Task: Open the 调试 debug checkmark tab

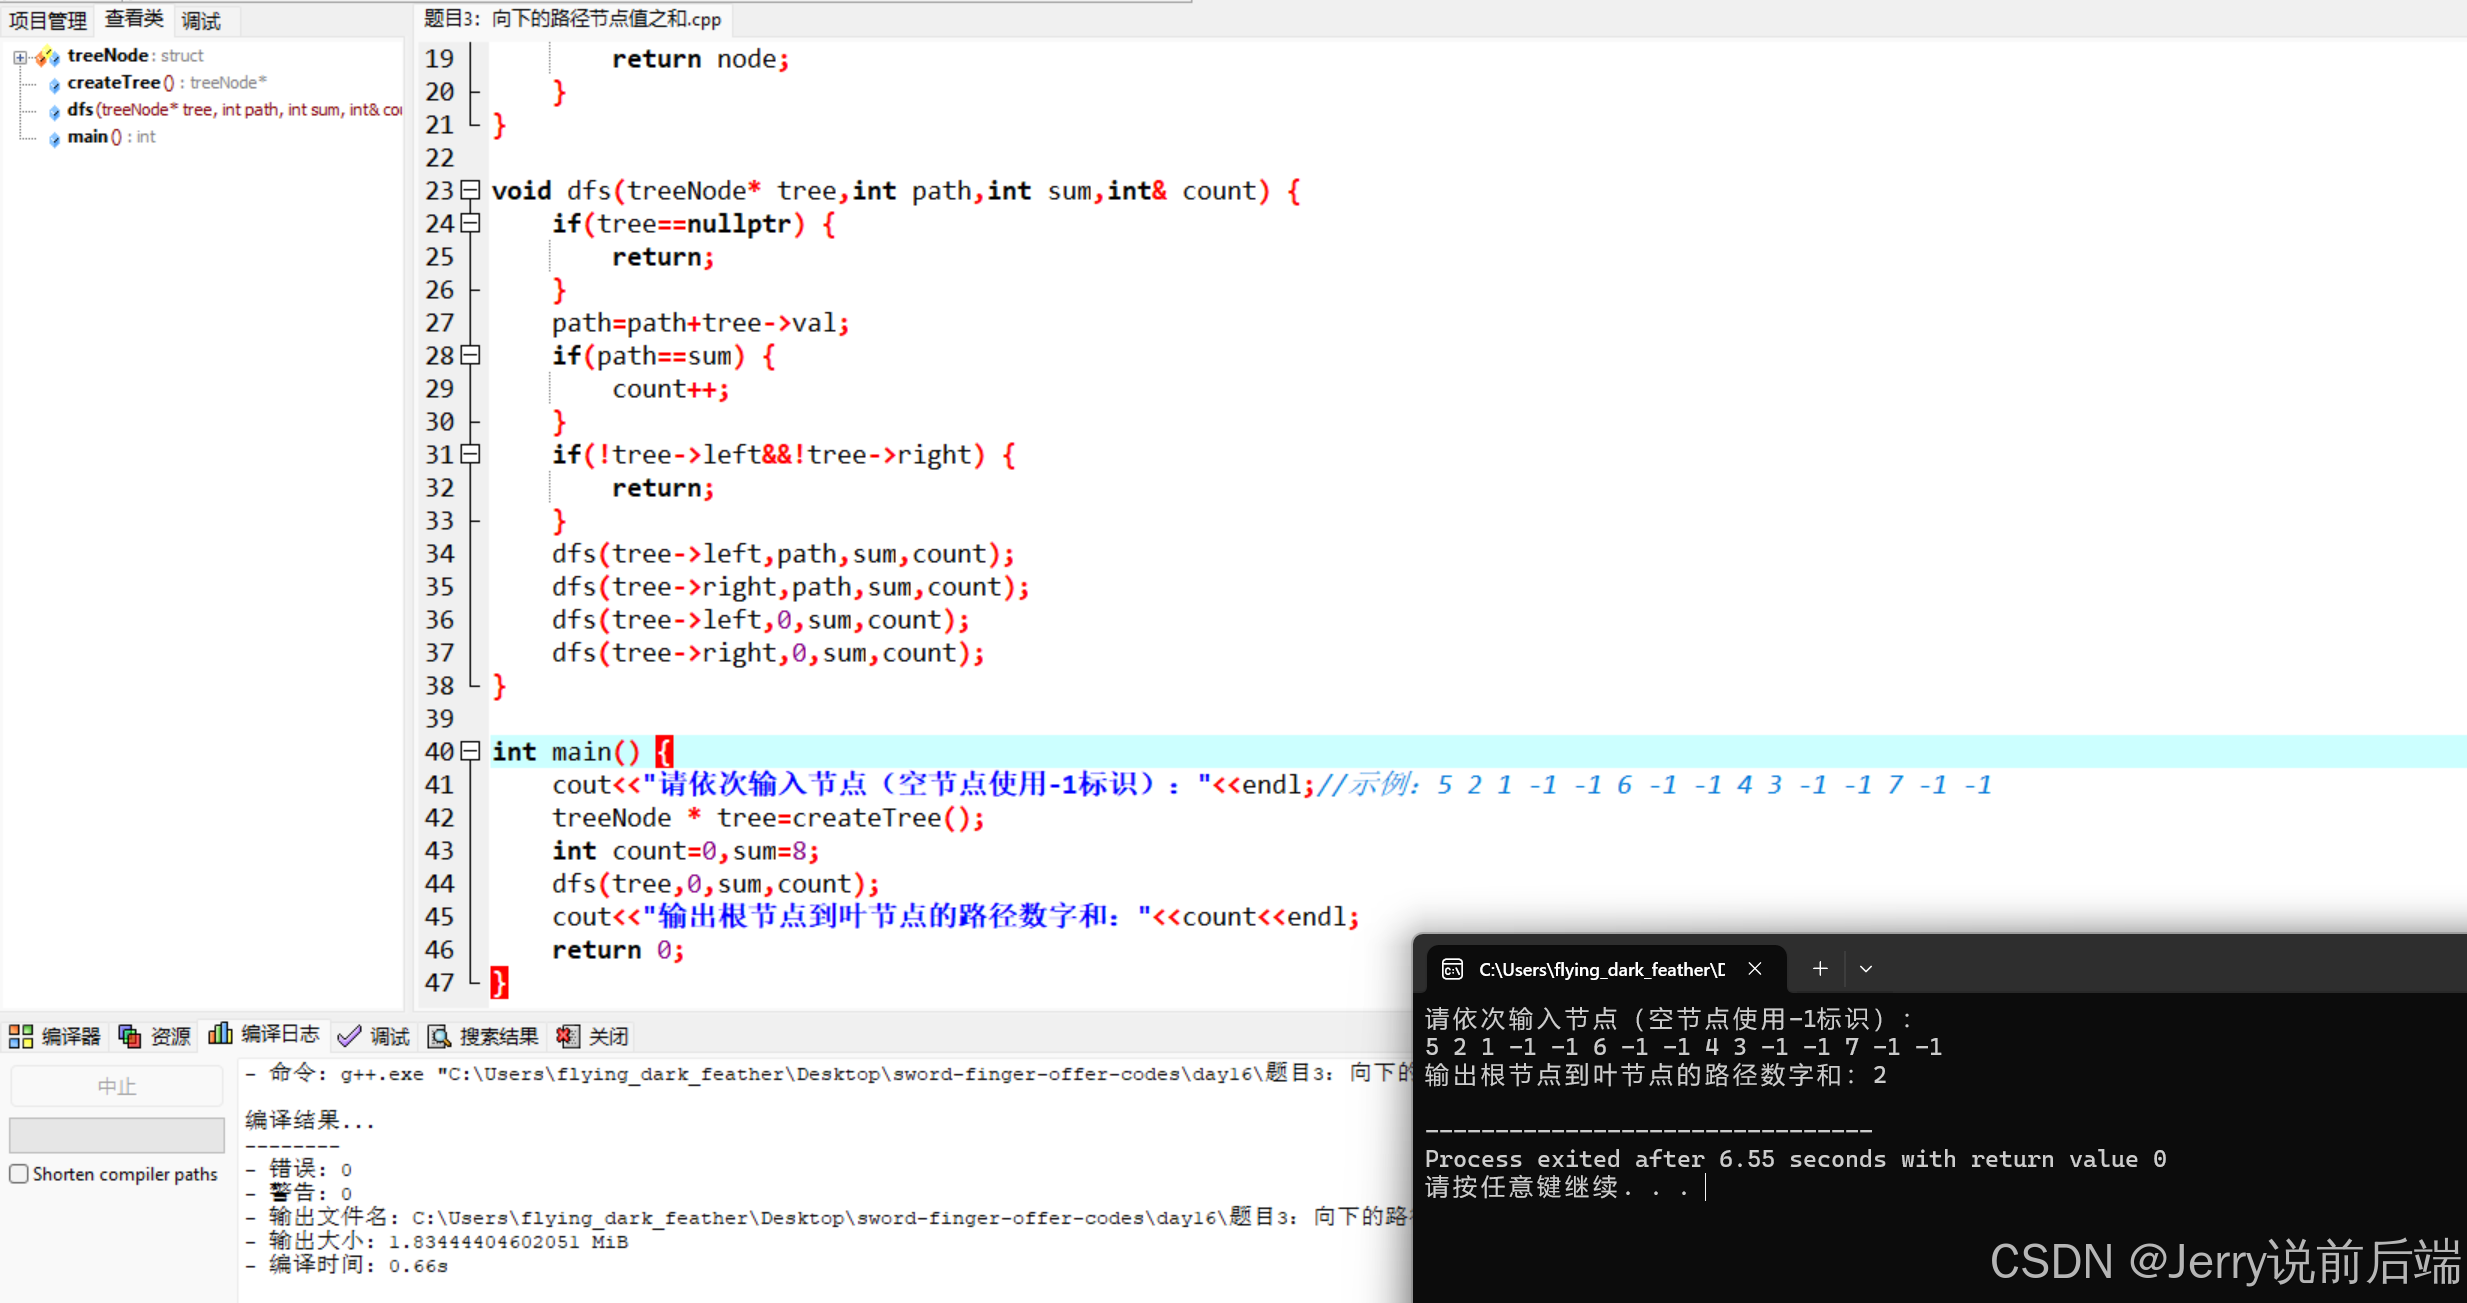Action: point(349,1036)
